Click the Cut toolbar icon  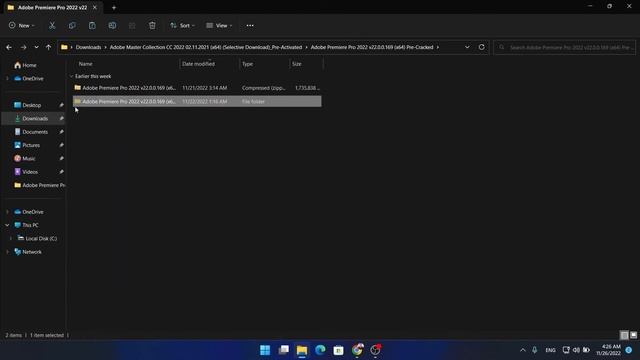[x=52, y=25]
